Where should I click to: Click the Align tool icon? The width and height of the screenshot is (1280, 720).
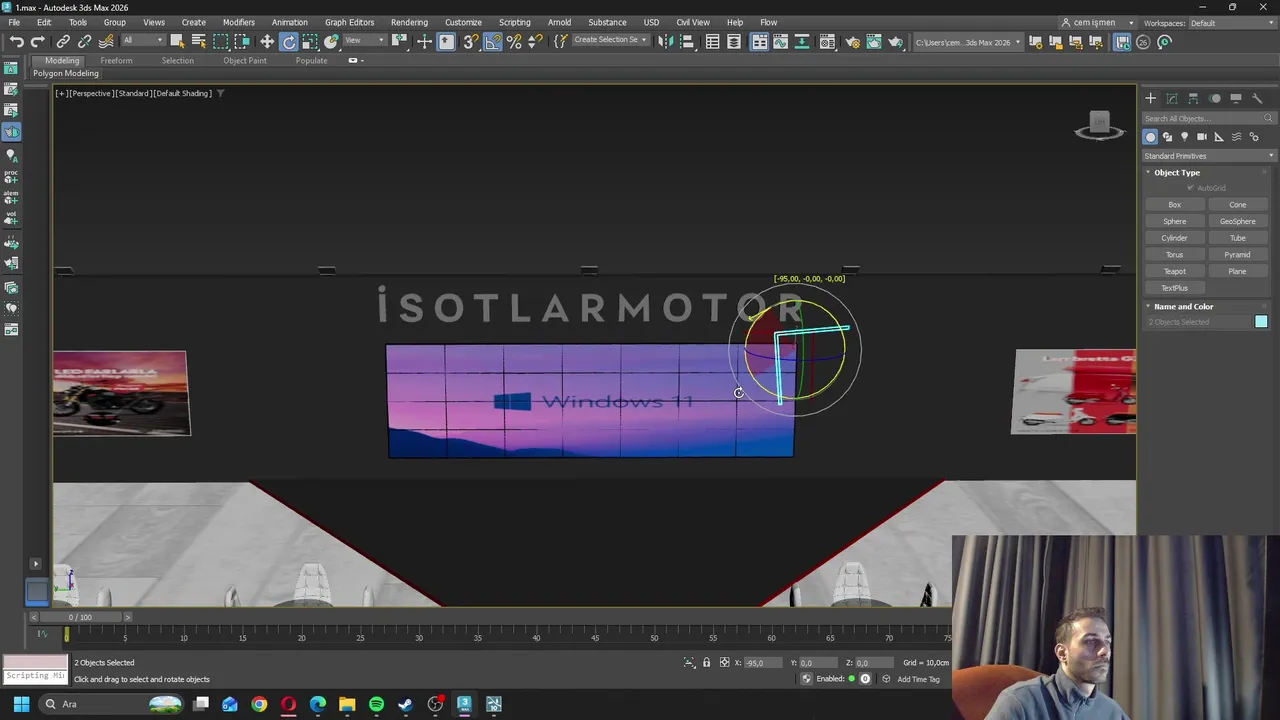pyautogui.click(x=686, y=41)
